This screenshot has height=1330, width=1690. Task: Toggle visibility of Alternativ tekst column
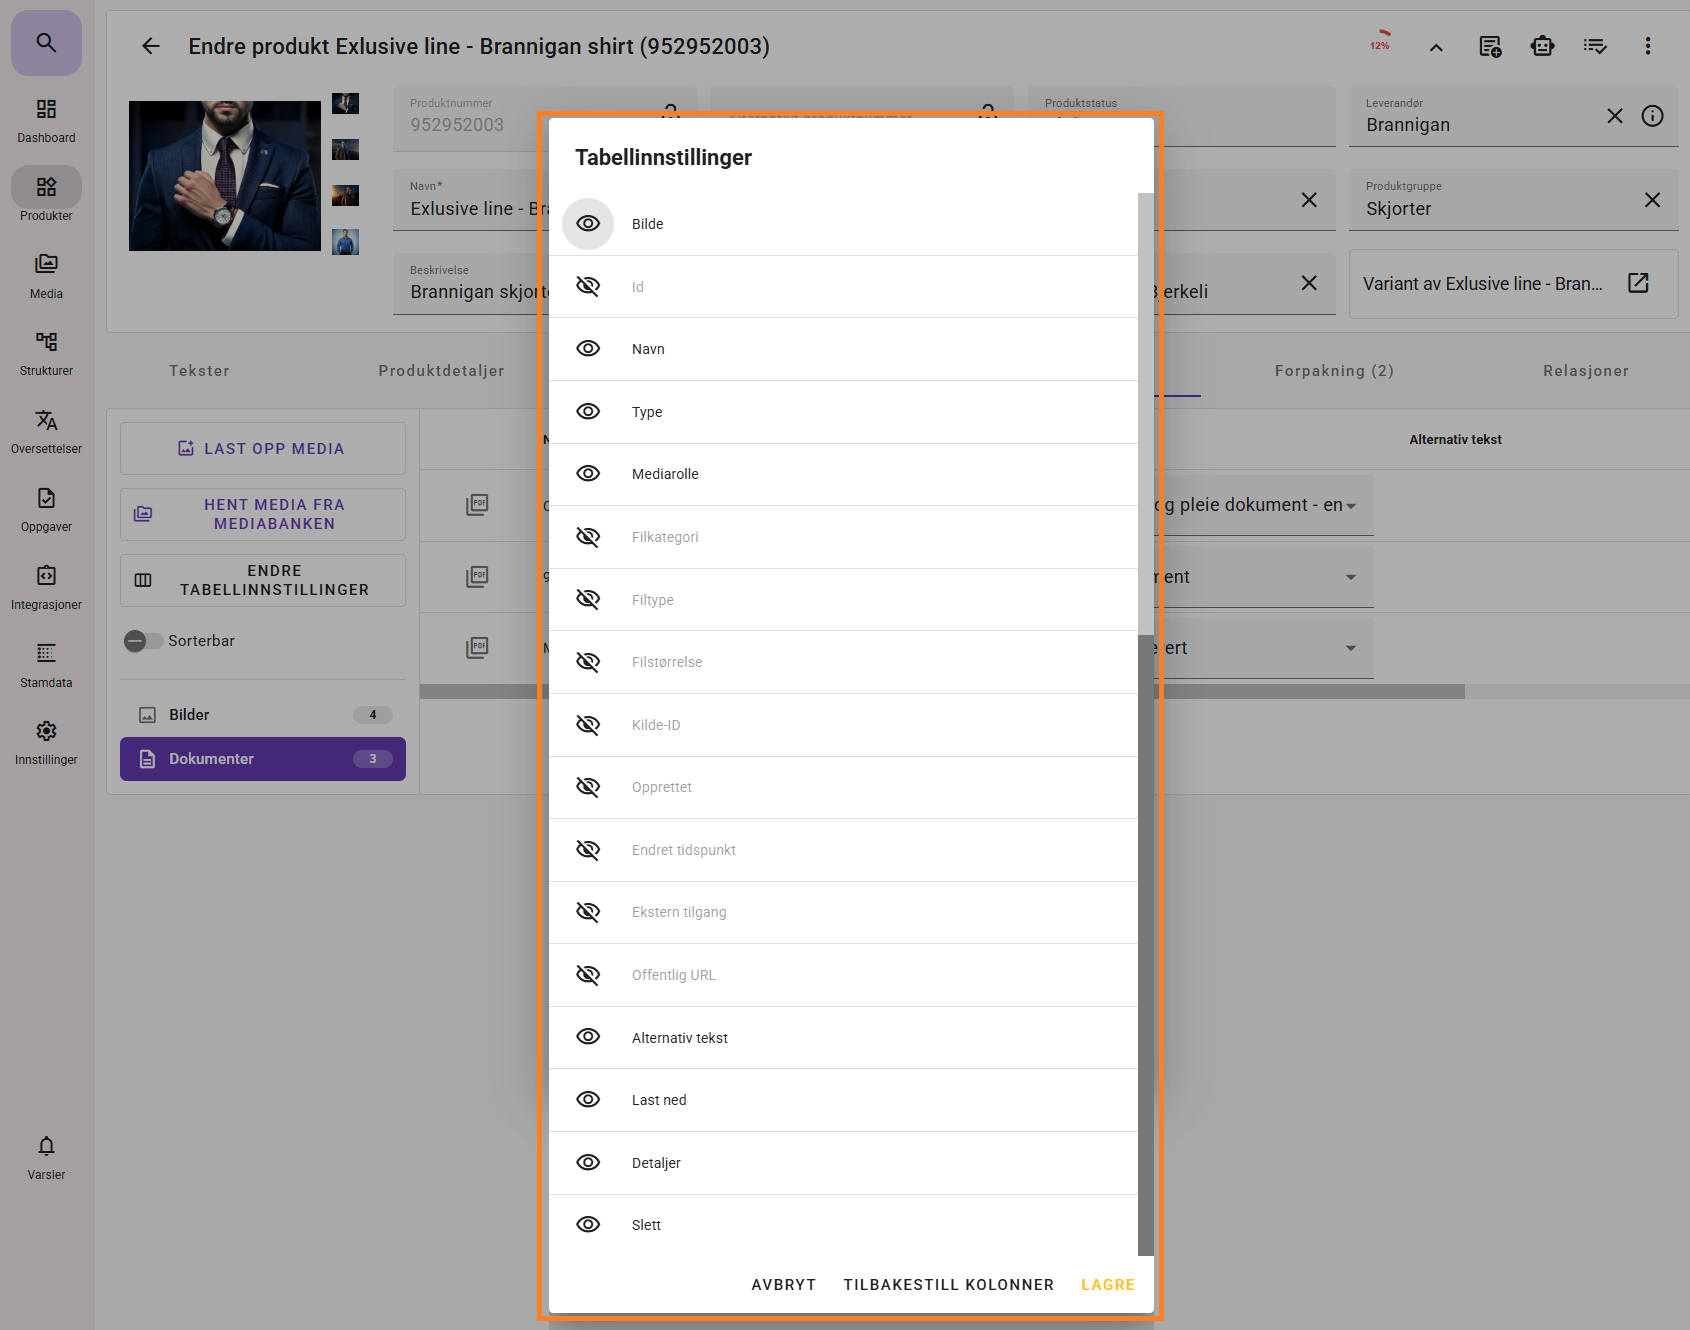(588, 1037)
